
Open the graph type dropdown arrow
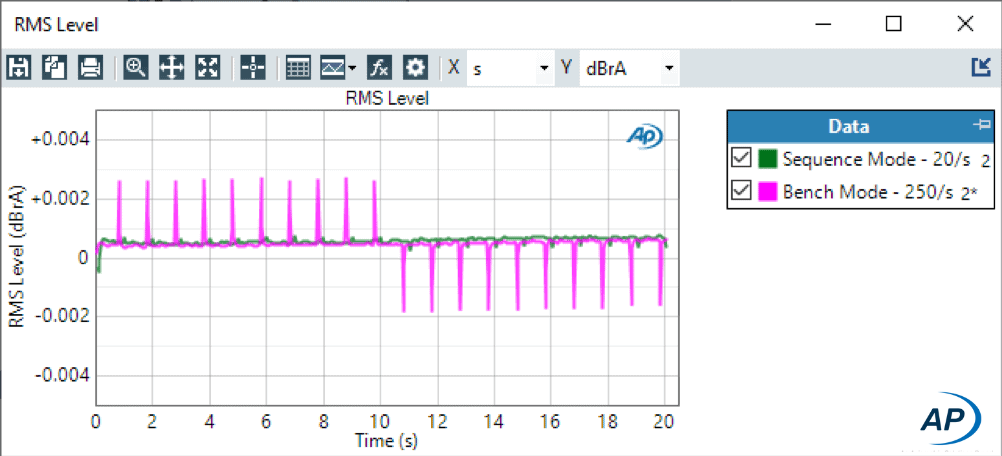tap(352, 69)
